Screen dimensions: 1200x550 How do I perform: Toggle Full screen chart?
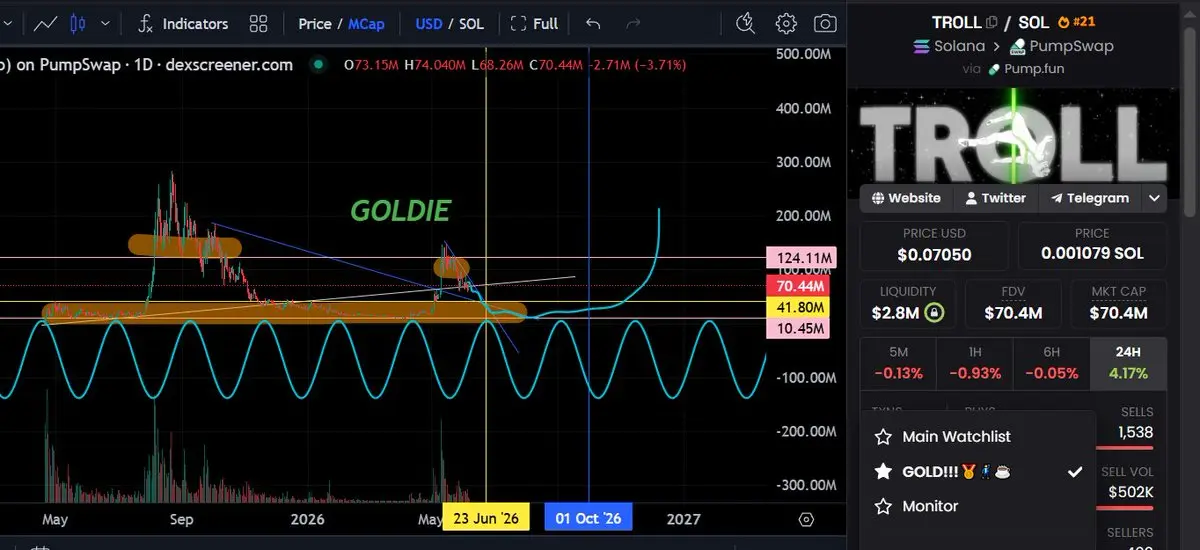(534, 23)
